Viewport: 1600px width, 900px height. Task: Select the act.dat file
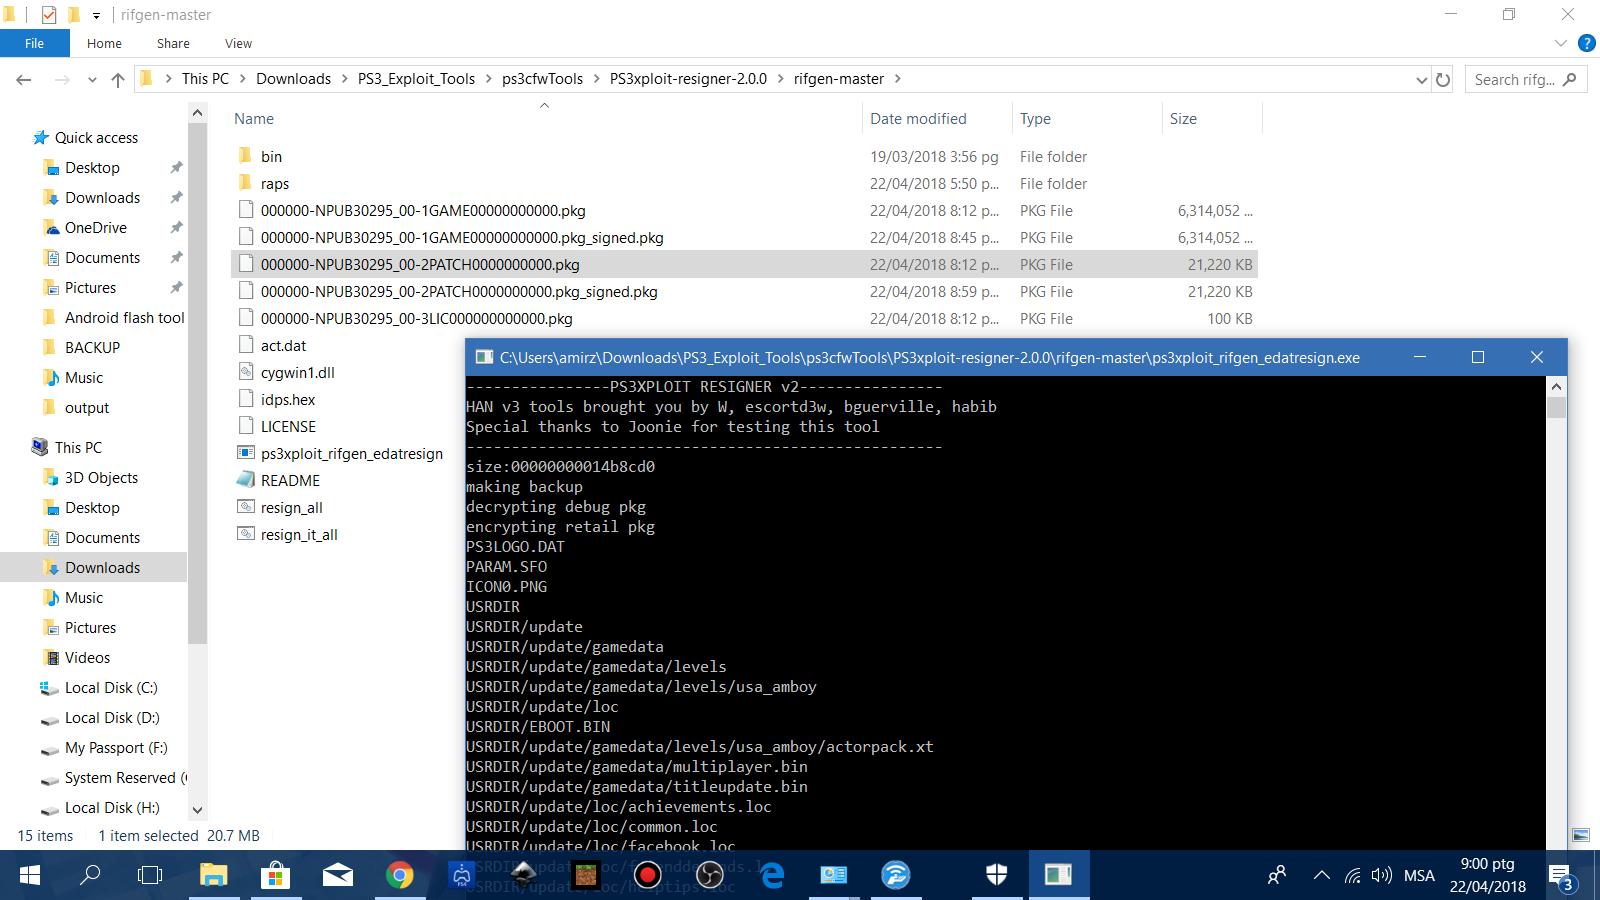coord(283,346)
